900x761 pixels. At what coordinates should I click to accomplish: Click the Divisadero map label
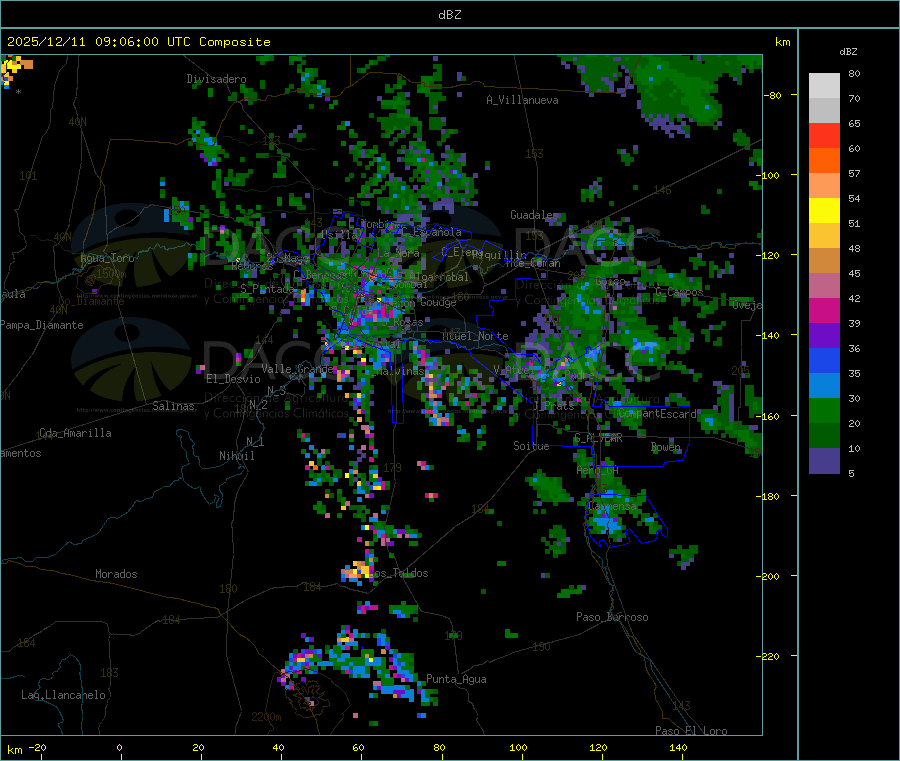click(216, 79)
